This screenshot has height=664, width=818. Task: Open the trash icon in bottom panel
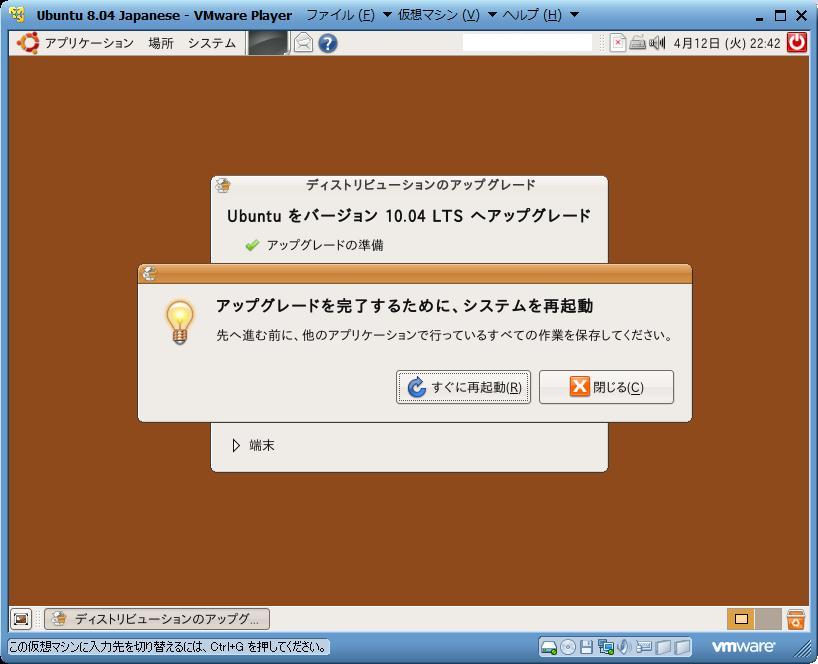[796, 619]
